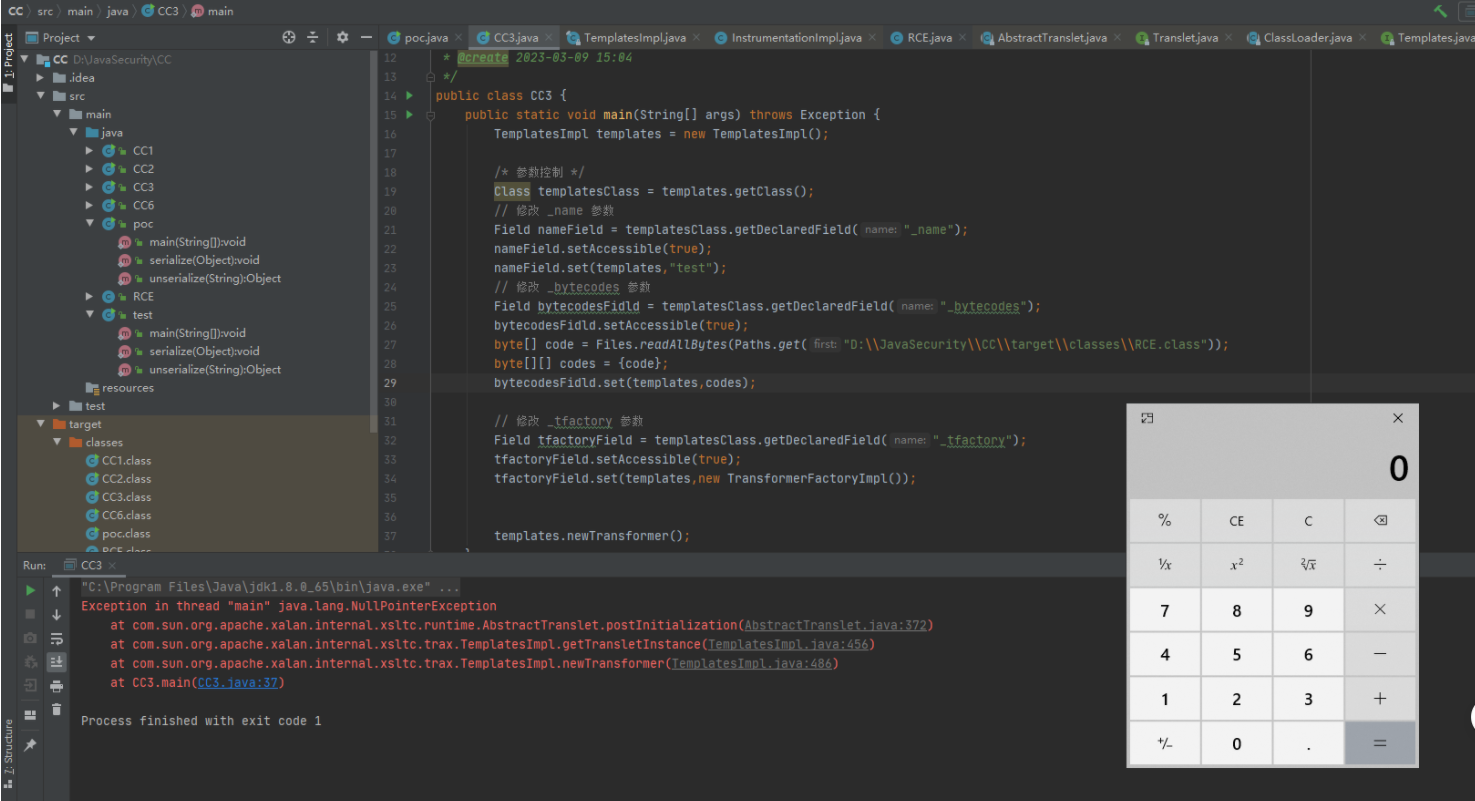The height and width of the screenshot is (801, 1475).
Task: Click the calculator square root button
Action: [x=1308, y=564]
